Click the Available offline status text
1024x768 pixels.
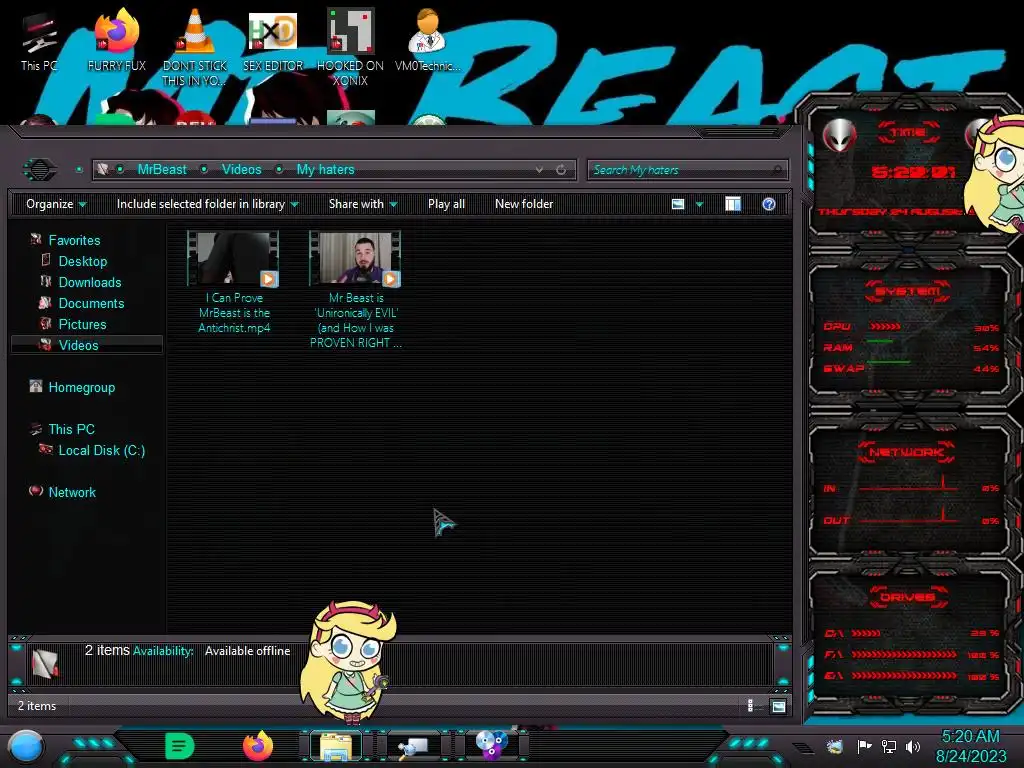pyautogui.click(x=247, y=651)
